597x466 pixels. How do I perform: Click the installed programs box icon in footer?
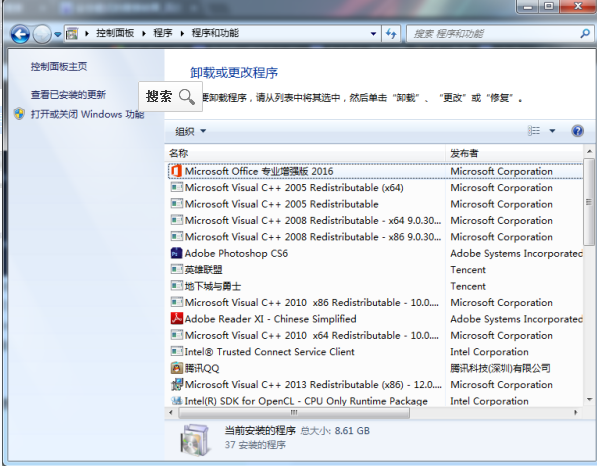click(195, 440)
